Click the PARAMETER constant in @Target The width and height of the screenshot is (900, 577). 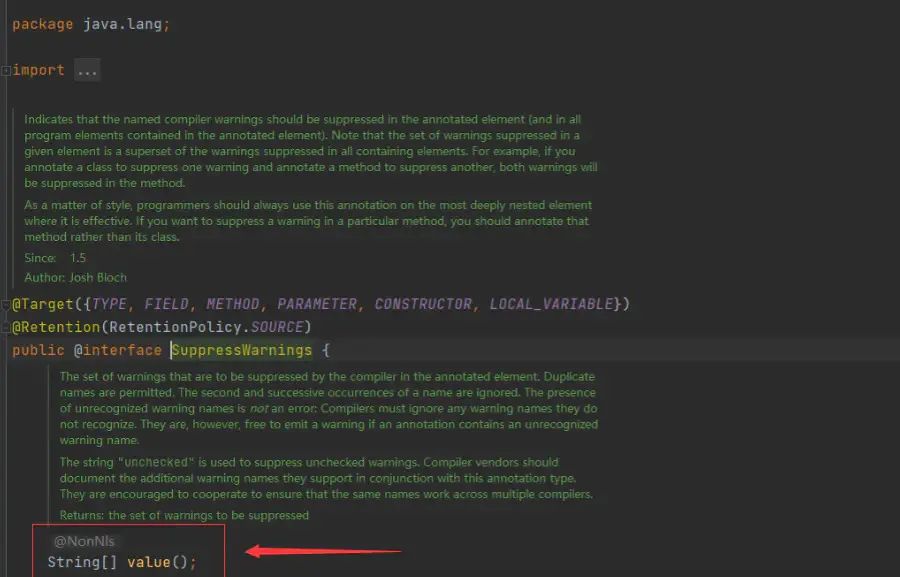click(317, 304)
